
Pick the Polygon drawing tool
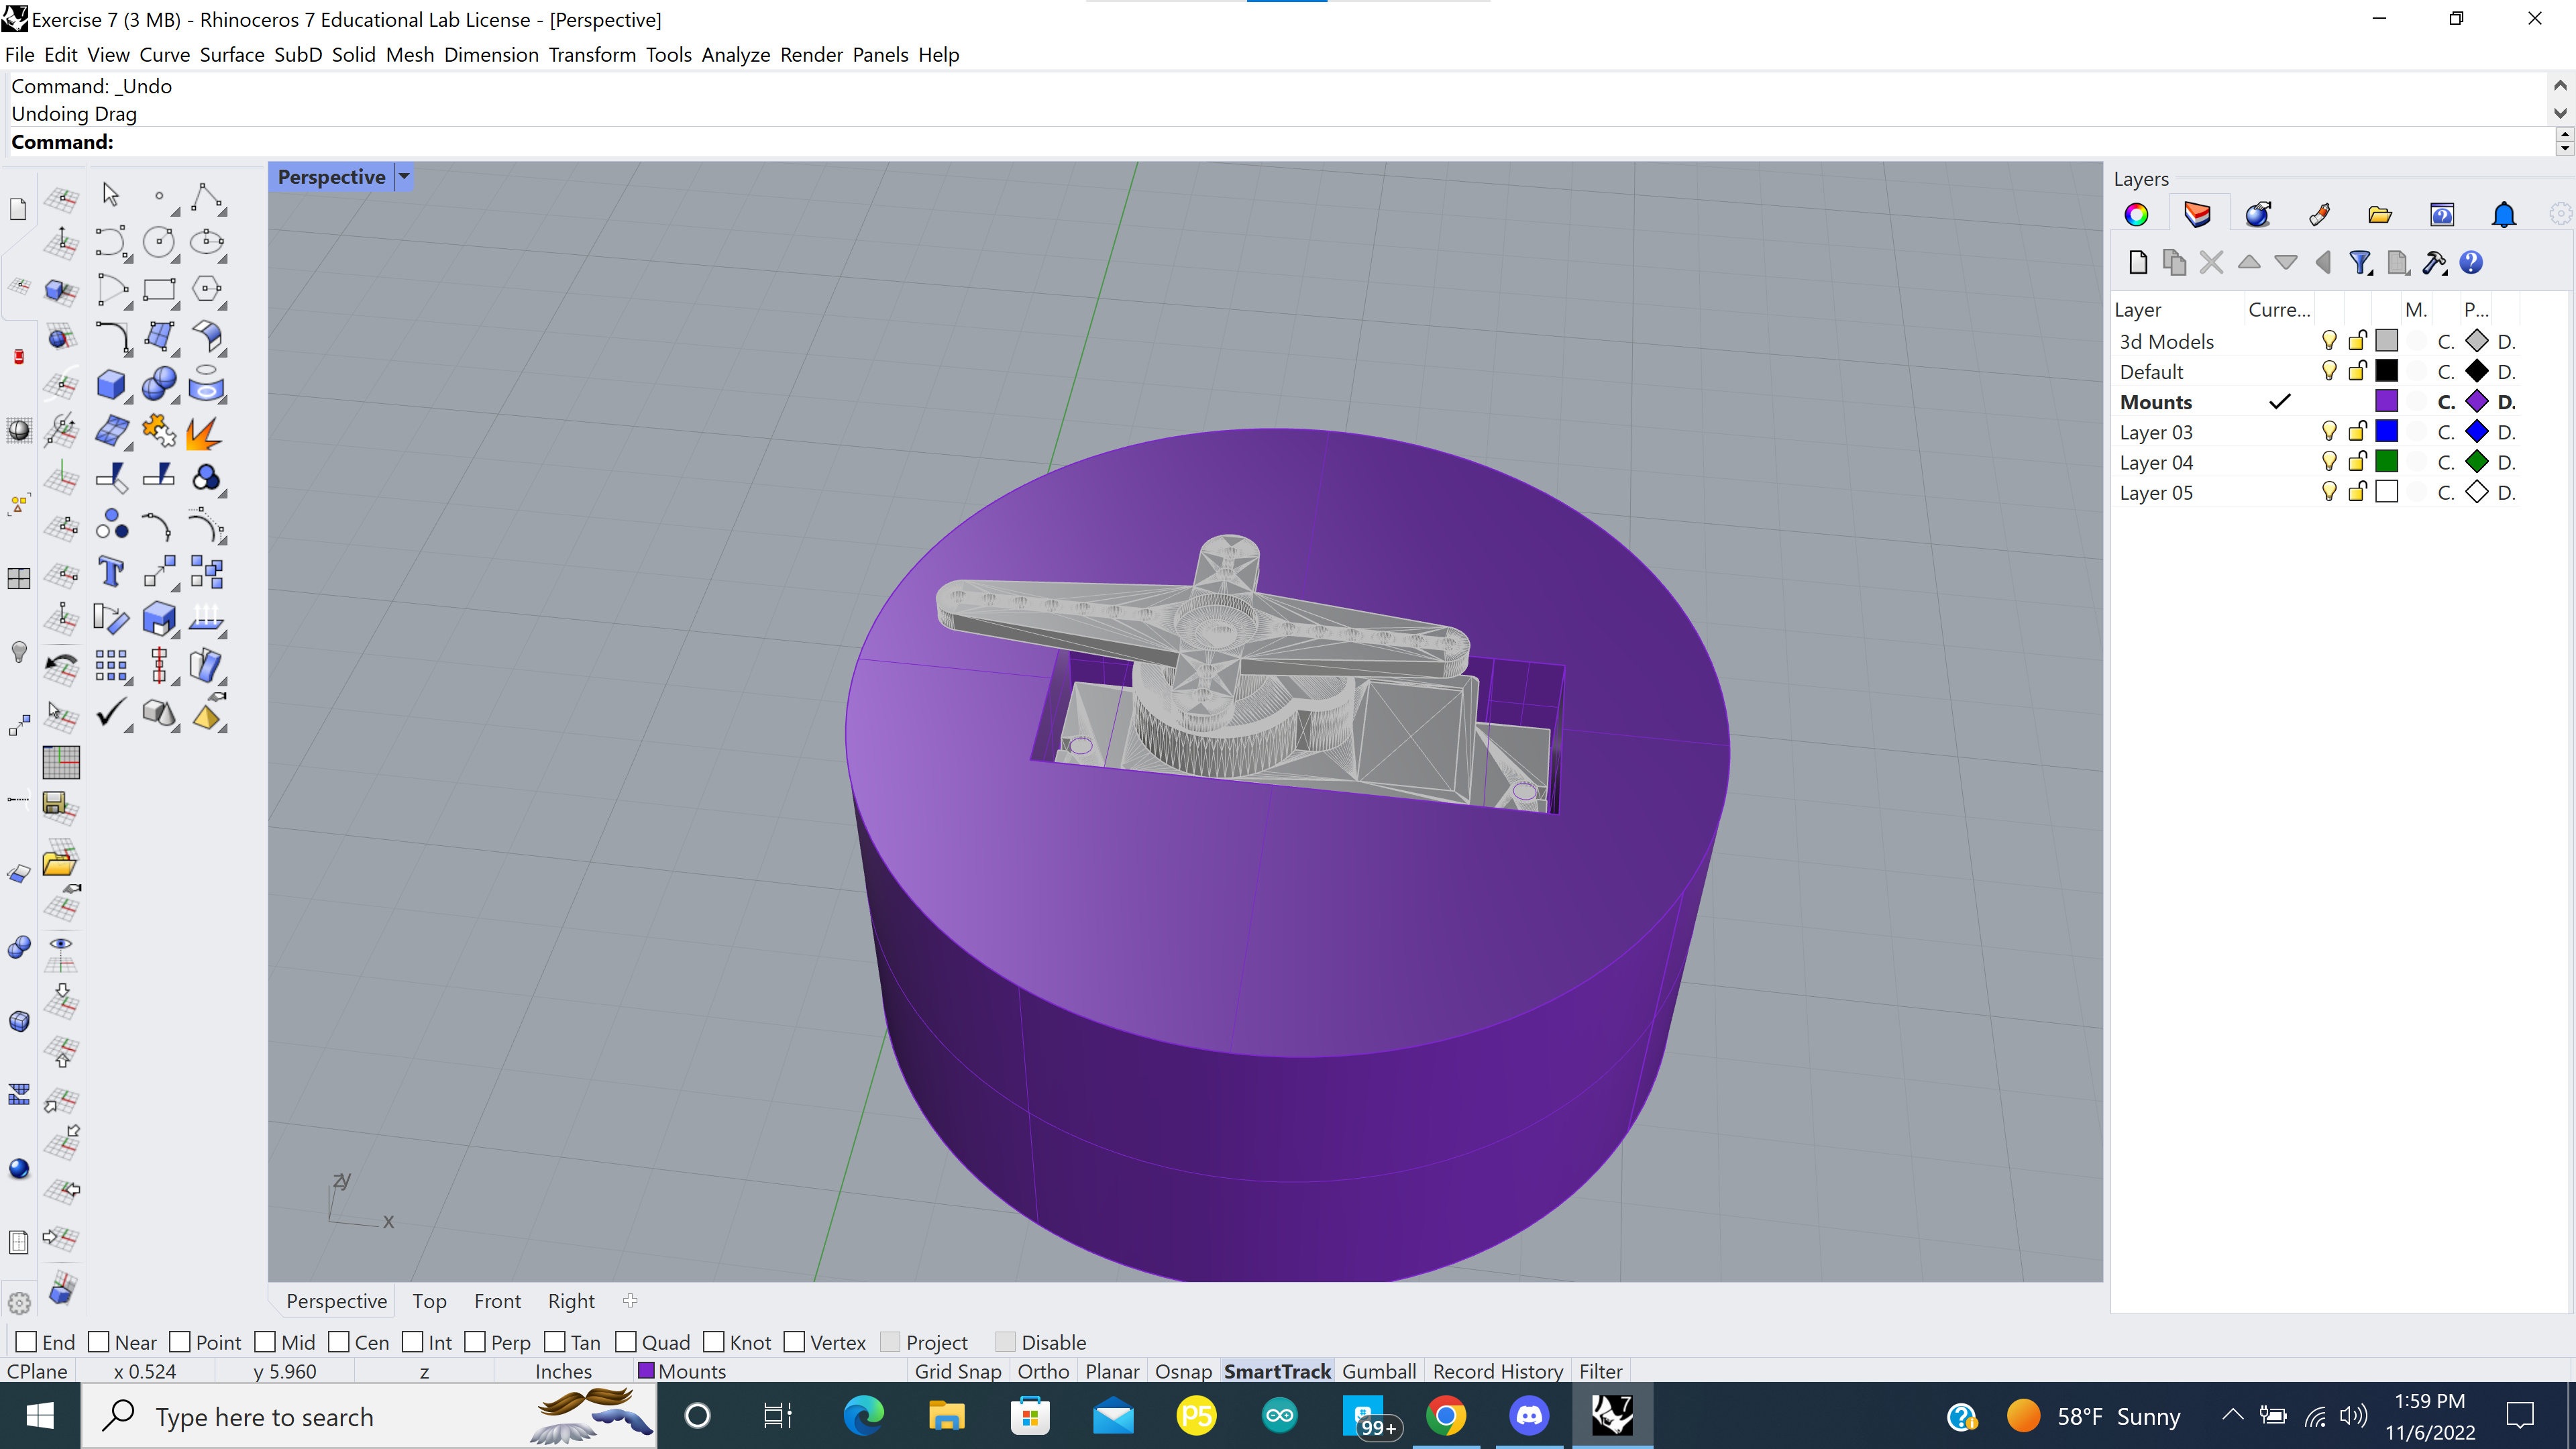click(207, 290)
